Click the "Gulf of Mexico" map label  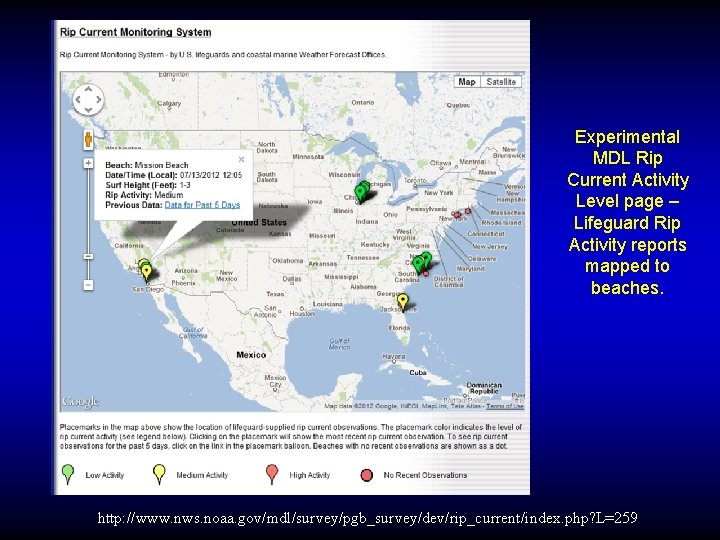339,343
